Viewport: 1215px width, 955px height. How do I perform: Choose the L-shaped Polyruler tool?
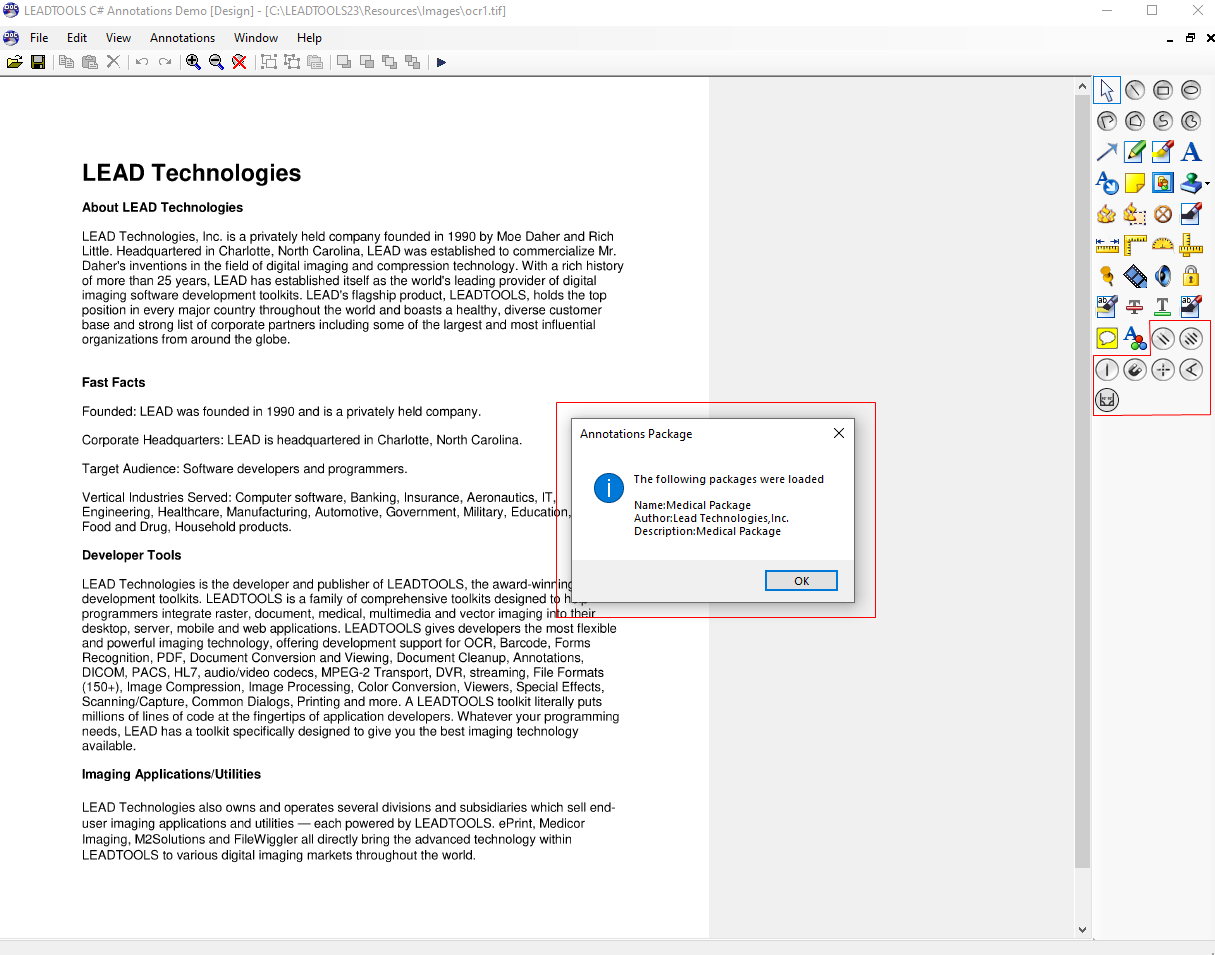click(x=1135, y=245)
